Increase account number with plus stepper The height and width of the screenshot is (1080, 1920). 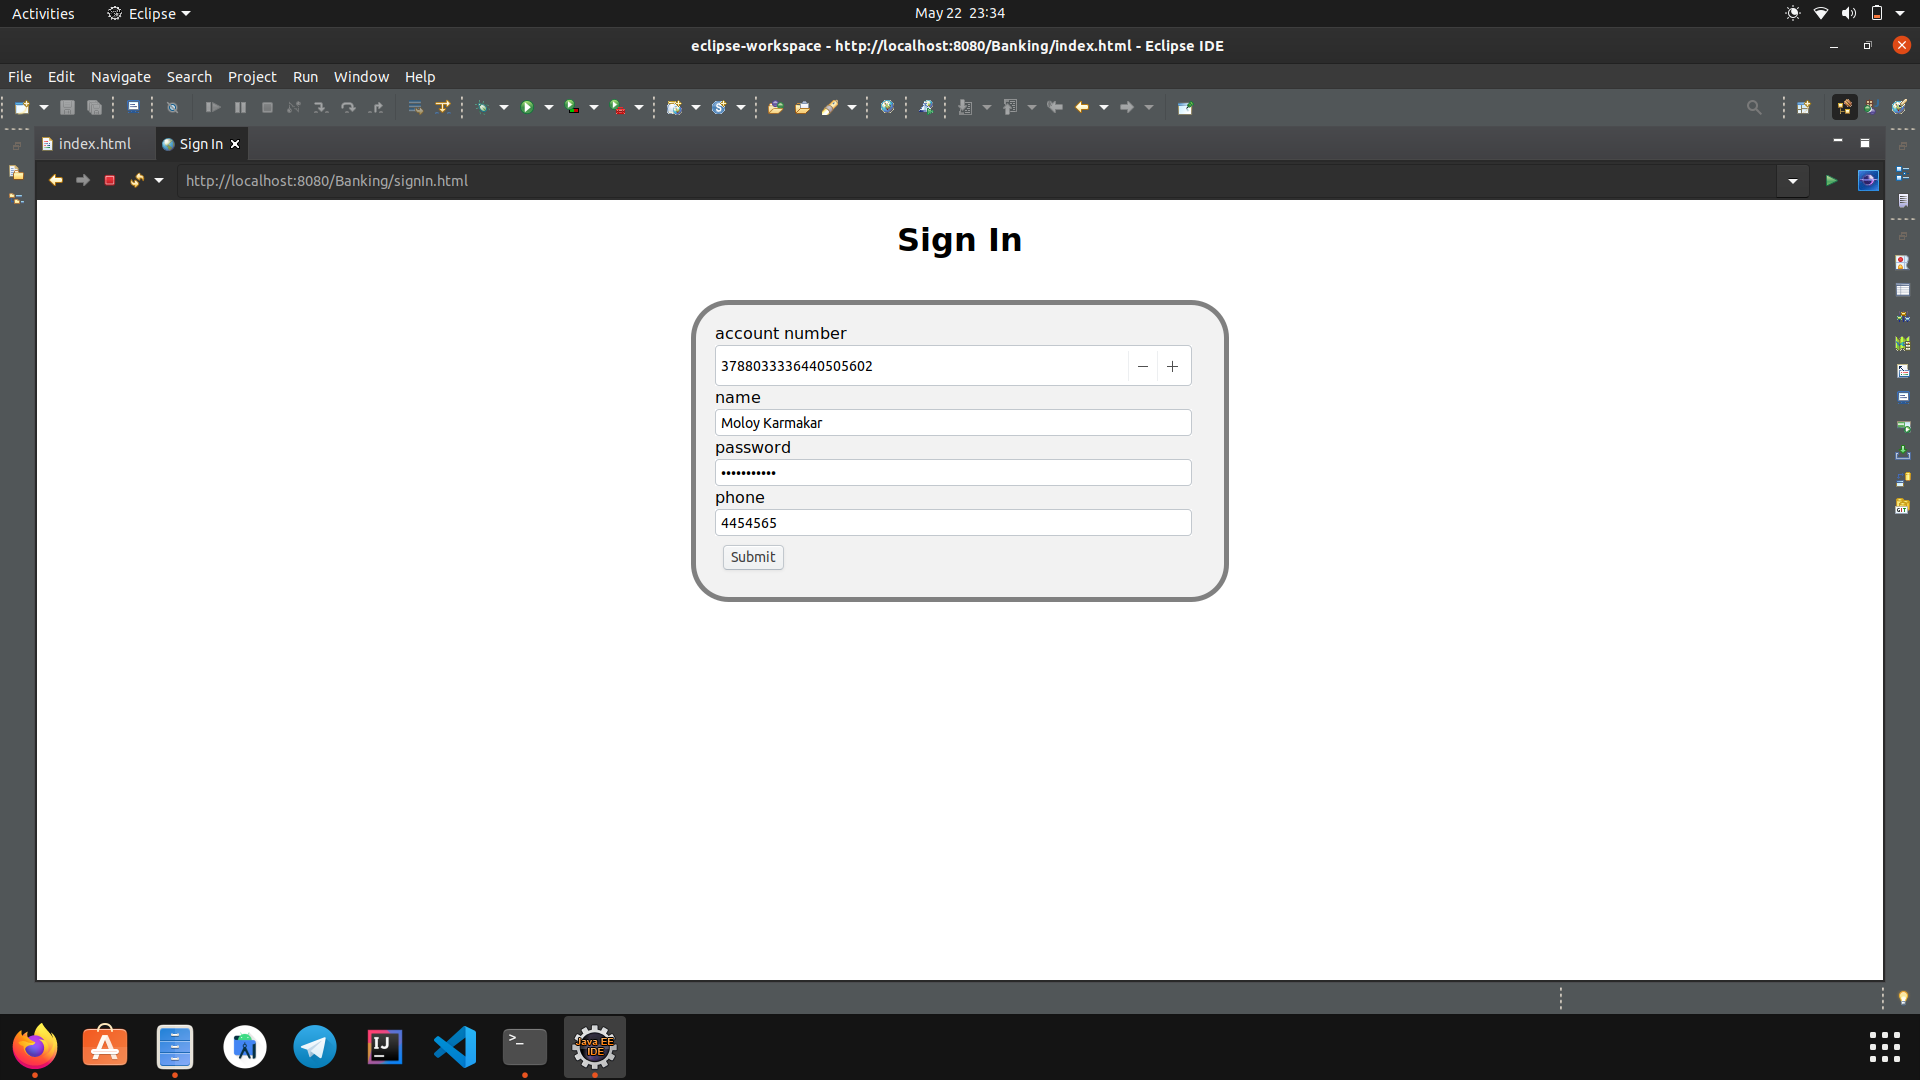pos(1172,366)
